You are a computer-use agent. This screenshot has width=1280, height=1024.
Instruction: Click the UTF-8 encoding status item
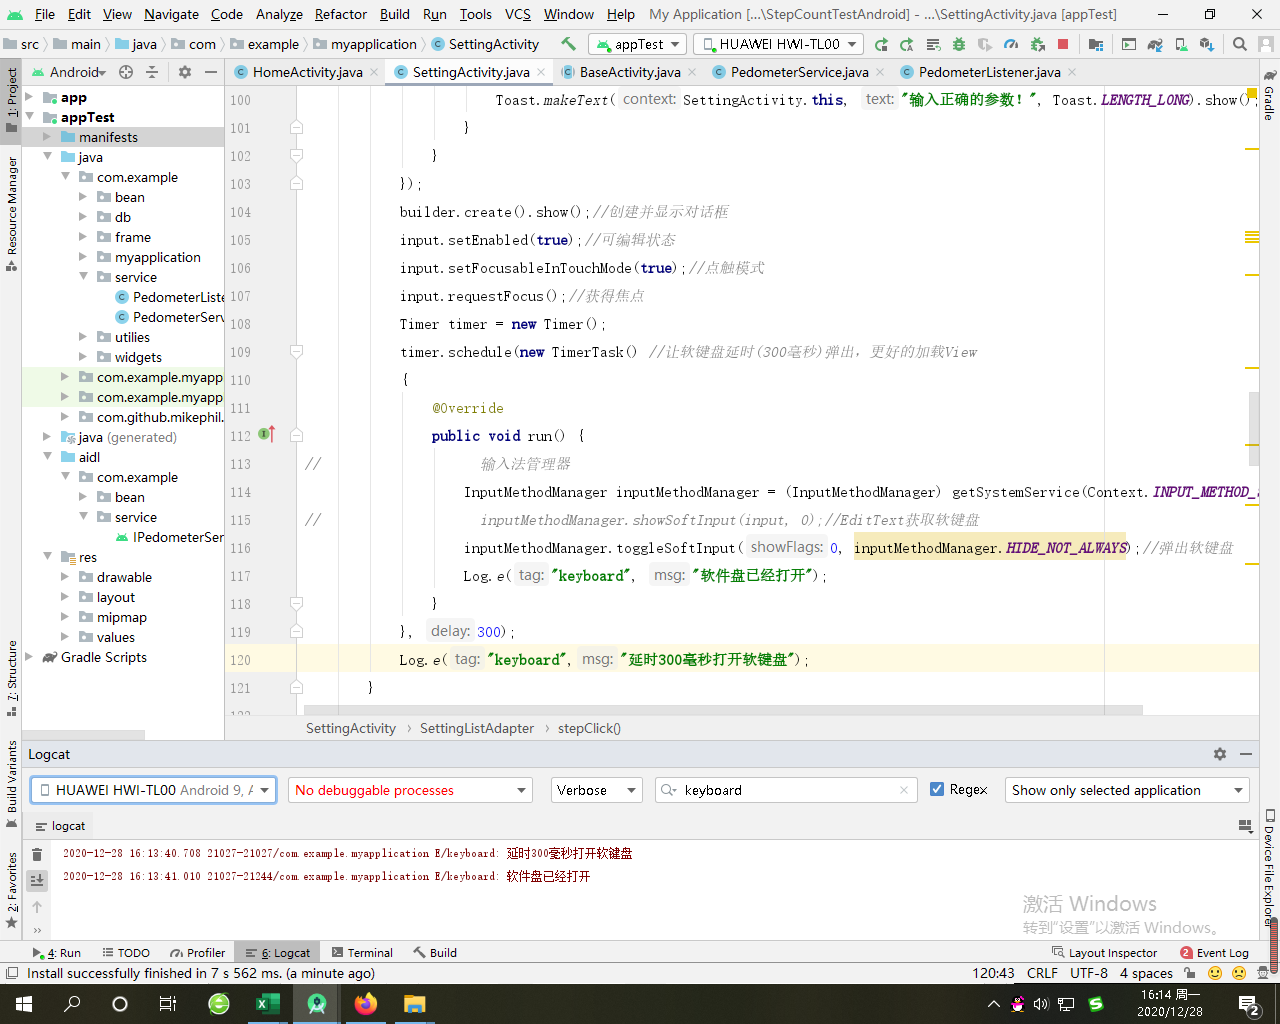(x=1089, y=973)
